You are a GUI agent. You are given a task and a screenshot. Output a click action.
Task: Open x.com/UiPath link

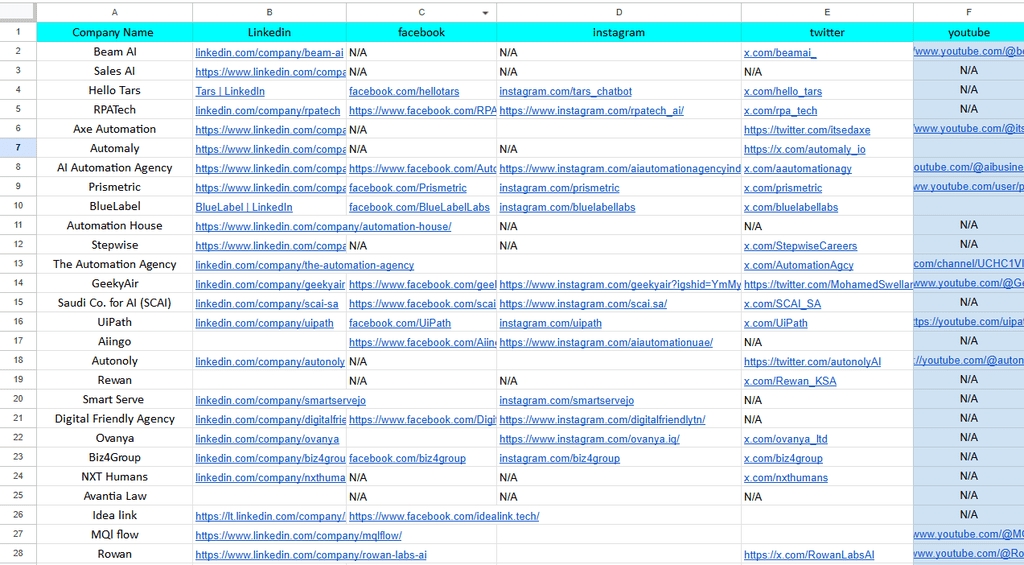click(x=776, y=323)
